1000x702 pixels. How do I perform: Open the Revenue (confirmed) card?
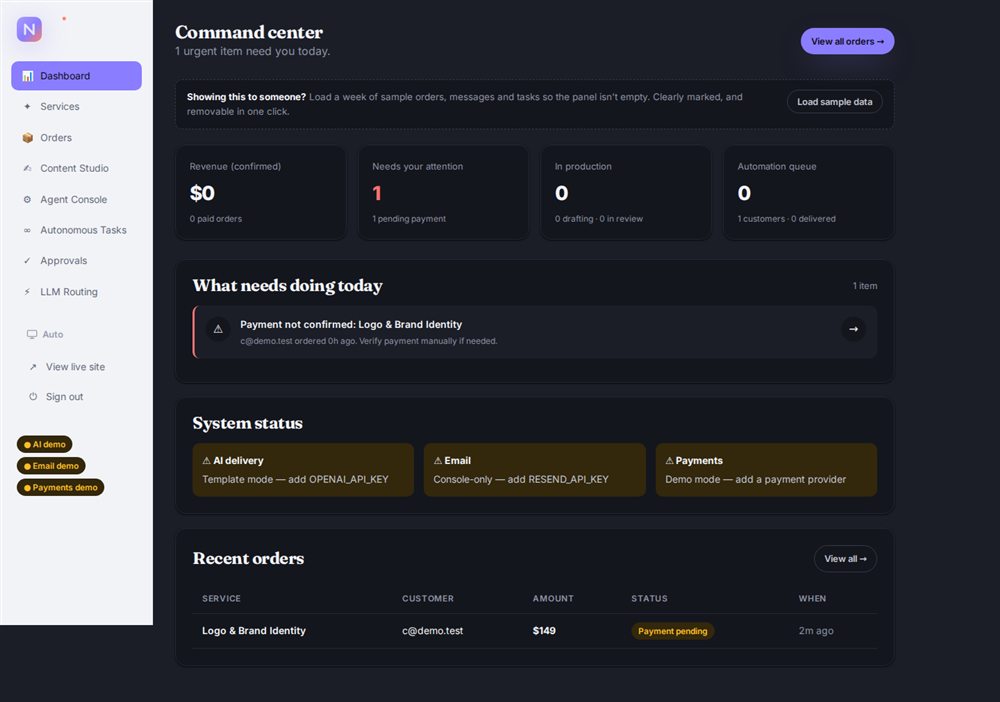(x=261, y=193)
